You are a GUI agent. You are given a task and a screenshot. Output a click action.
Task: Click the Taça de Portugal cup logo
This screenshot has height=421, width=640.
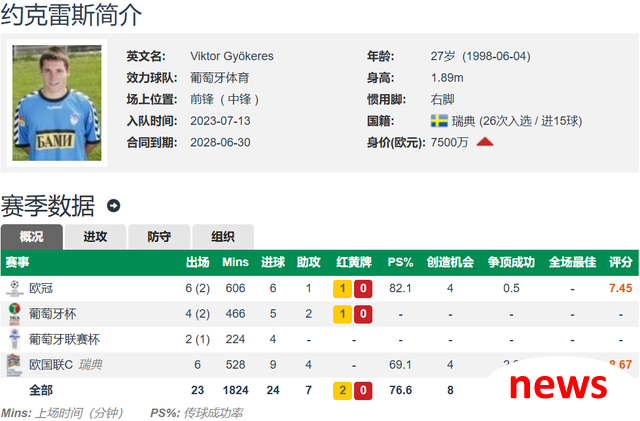[14, 314]
